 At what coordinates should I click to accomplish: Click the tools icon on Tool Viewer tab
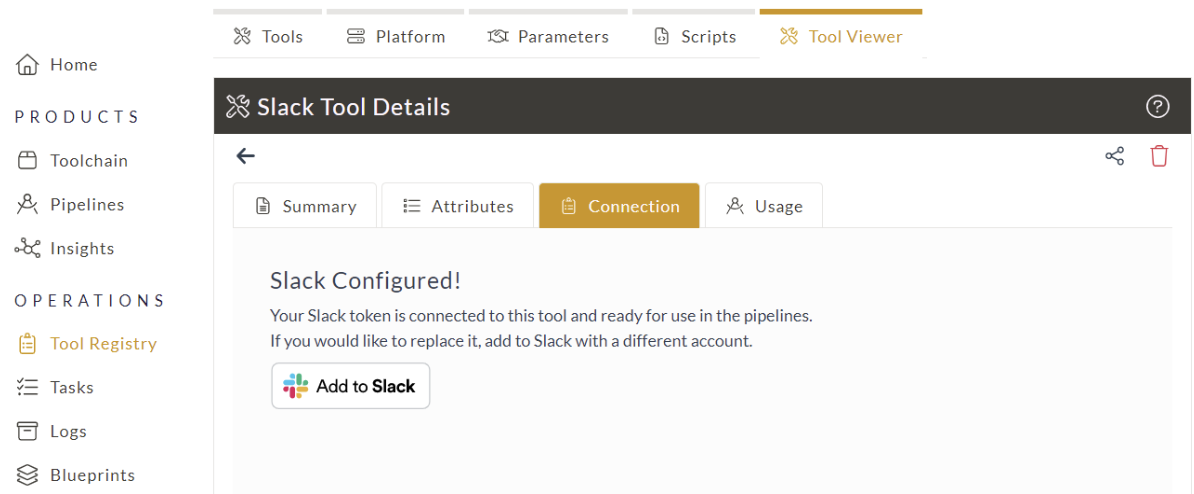coord(789,37)
